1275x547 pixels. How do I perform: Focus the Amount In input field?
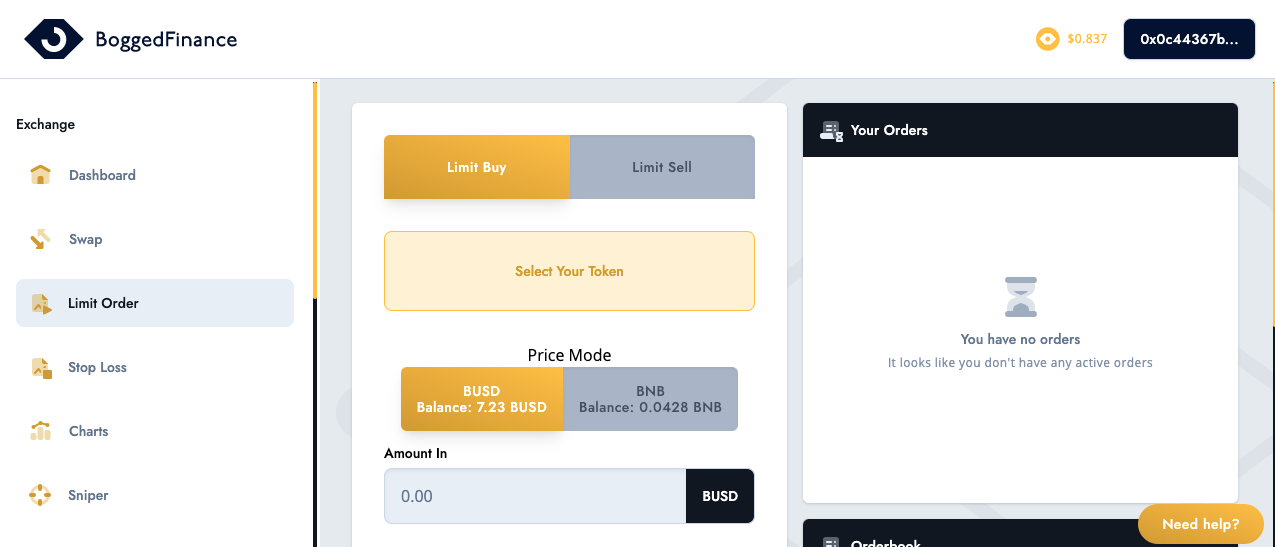click(x=535, y=496)
